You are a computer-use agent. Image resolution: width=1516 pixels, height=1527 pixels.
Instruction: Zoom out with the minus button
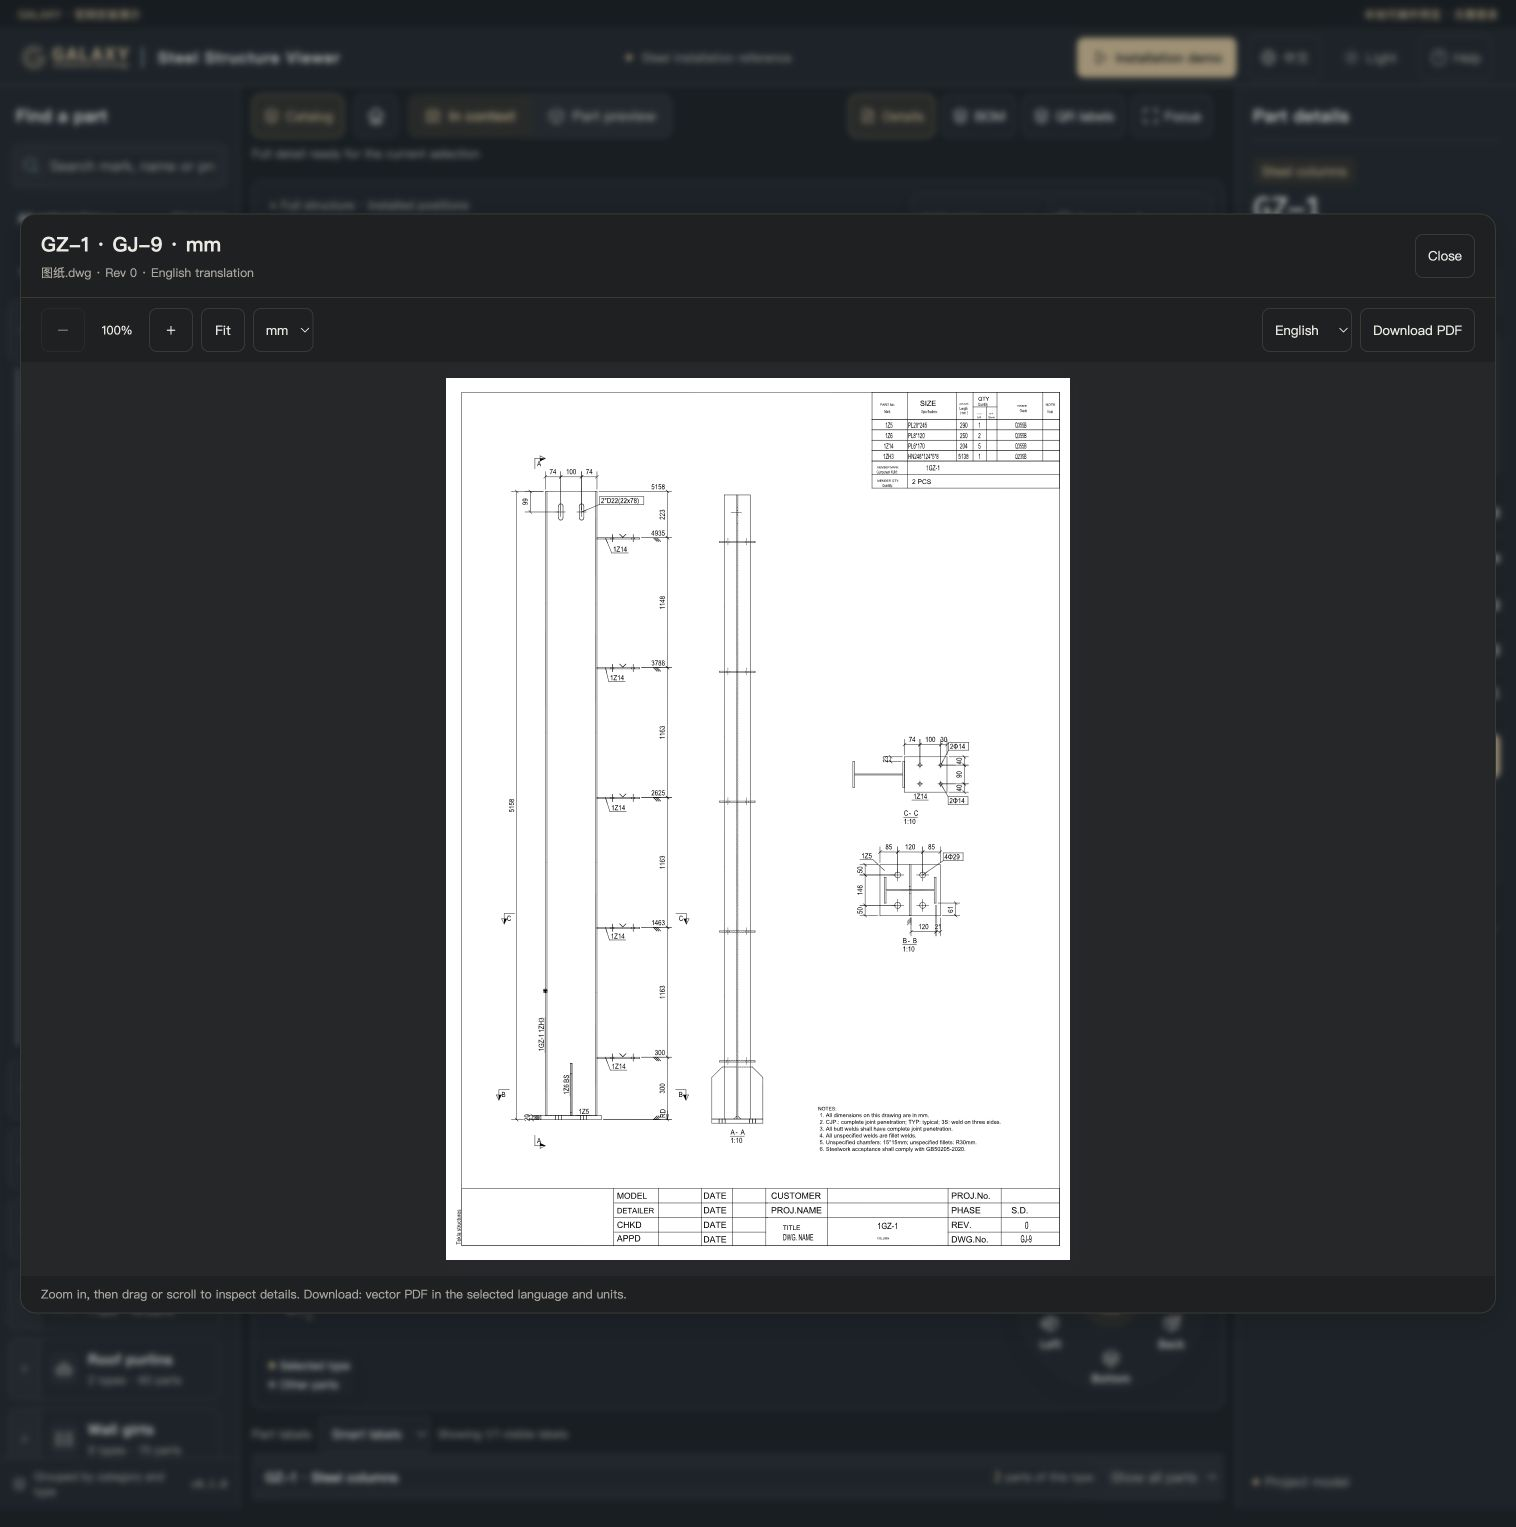(x=63, y=330)
